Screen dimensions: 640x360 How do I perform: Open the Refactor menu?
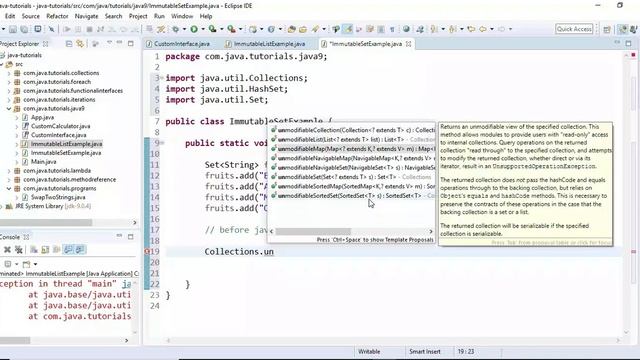57,16
